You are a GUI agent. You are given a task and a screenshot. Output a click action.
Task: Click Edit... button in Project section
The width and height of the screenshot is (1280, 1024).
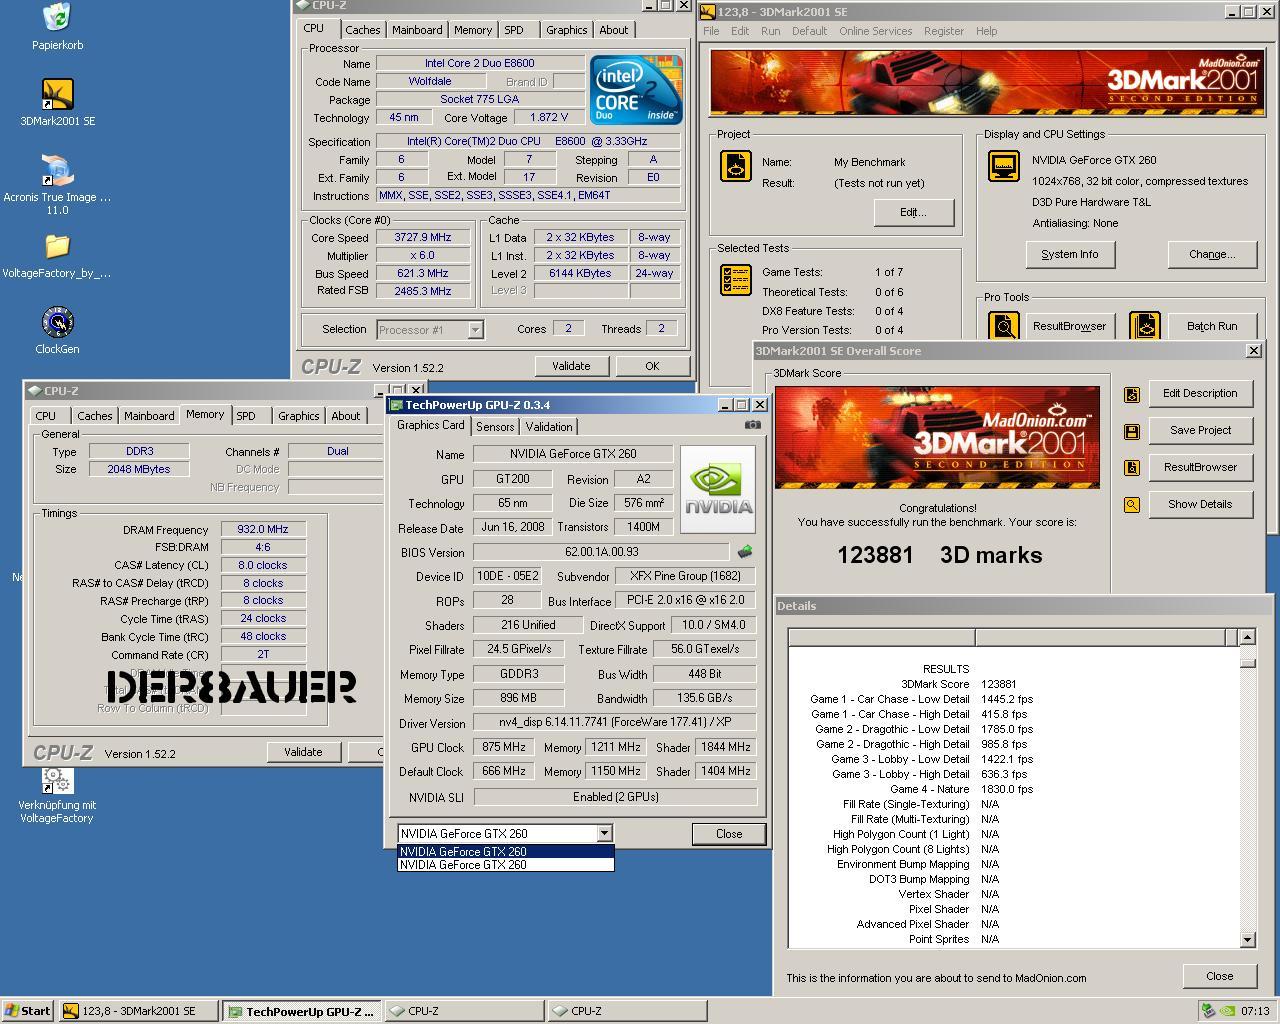[913, 212]
